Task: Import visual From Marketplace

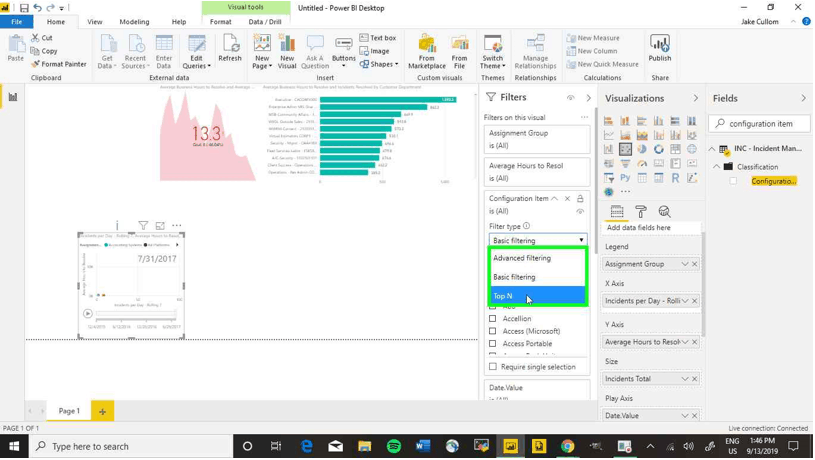Action: coord(427,51)
